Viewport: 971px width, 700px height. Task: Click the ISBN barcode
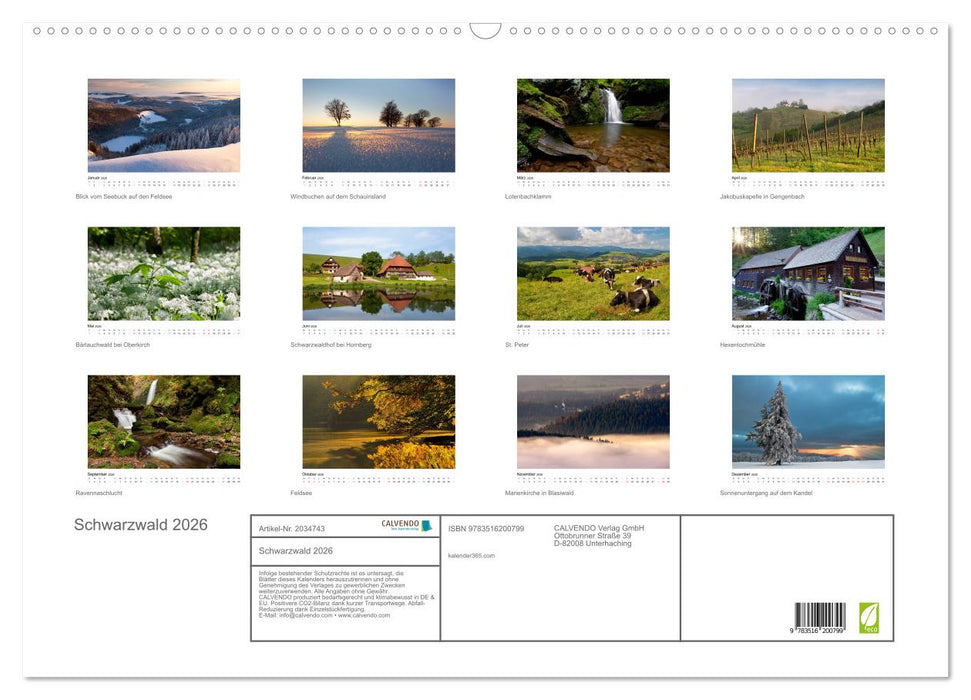pyautogui.click(x=820, y=616)
